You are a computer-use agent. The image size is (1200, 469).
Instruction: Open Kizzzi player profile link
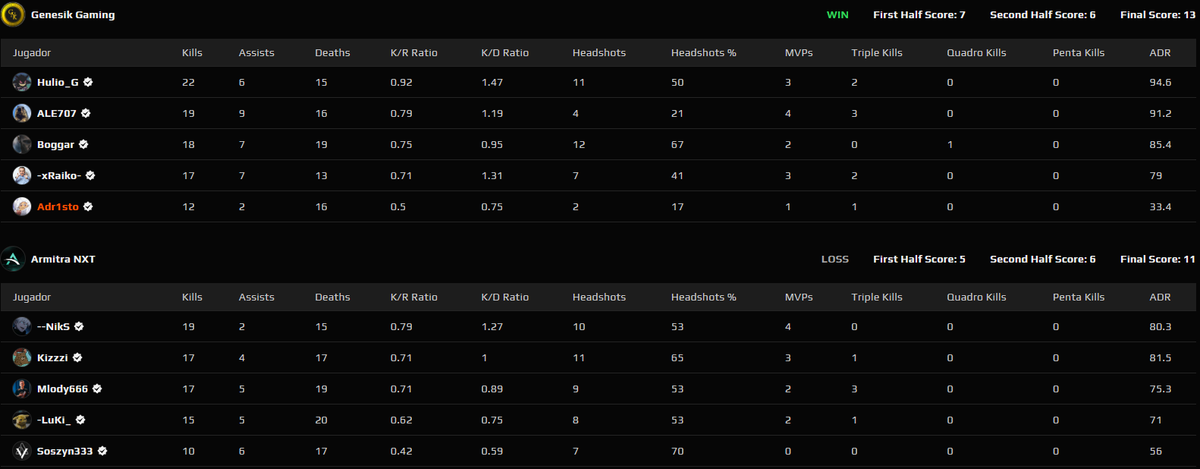[x=52, y=357]
